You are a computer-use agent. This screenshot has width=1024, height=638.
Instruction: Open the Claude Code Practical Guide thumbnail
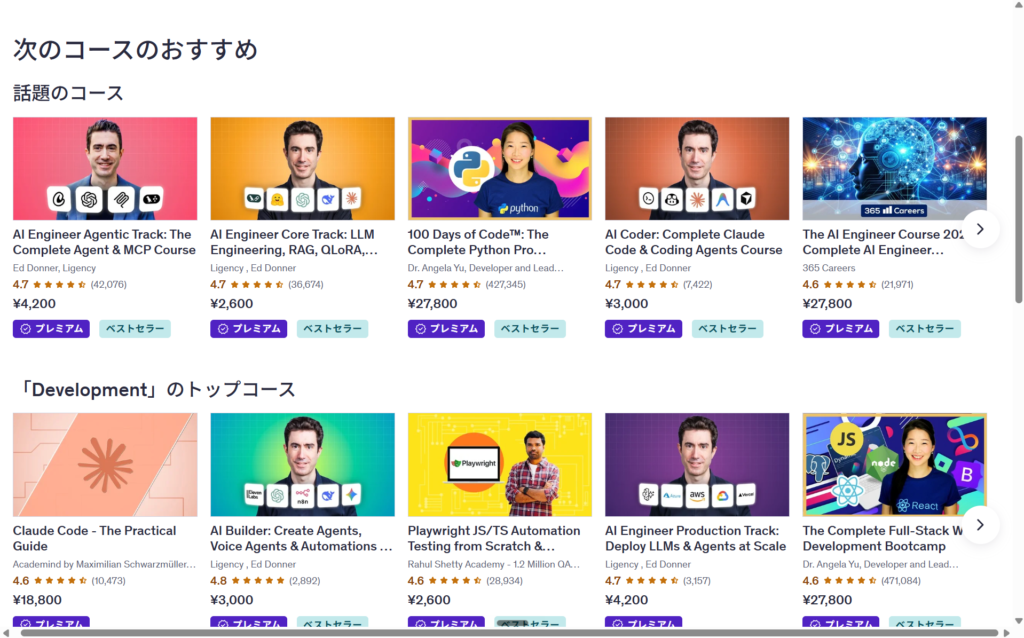[x=105, y=464]
